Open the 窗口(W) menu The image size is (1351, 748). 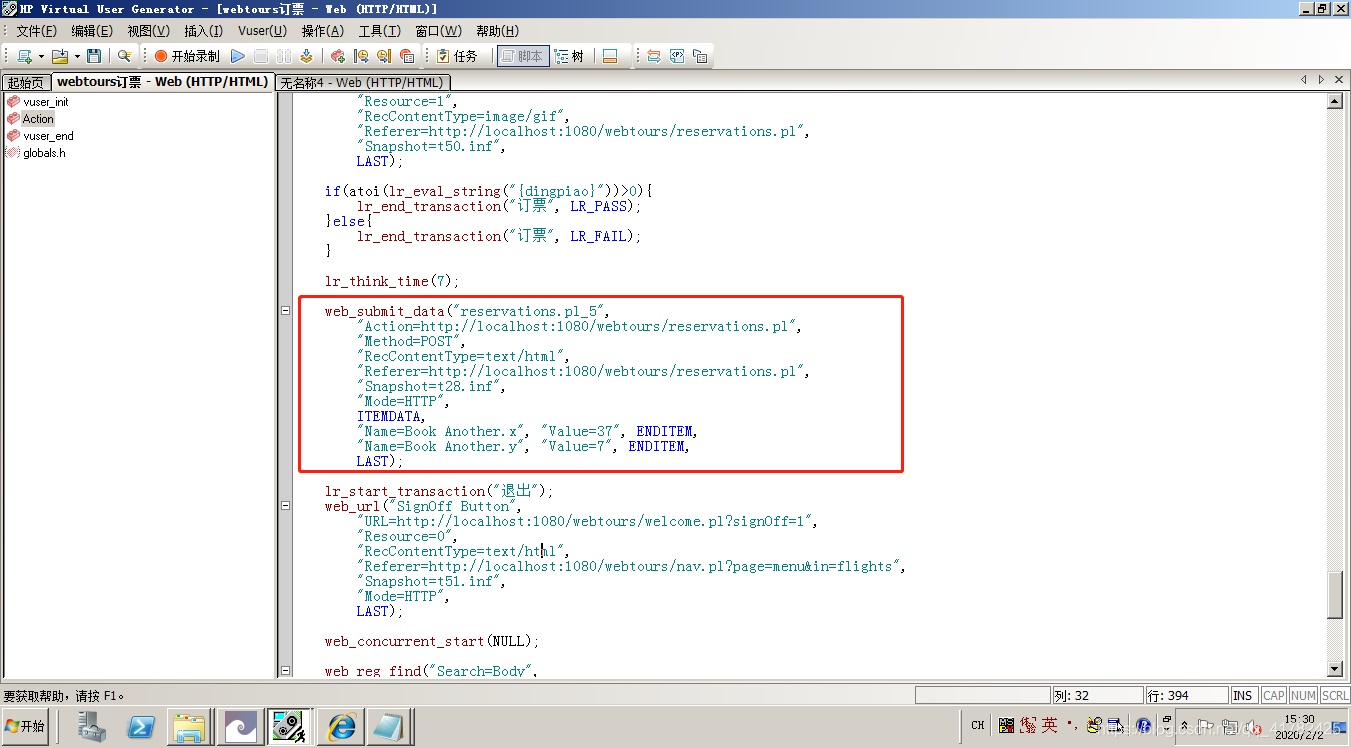[438, 31]
